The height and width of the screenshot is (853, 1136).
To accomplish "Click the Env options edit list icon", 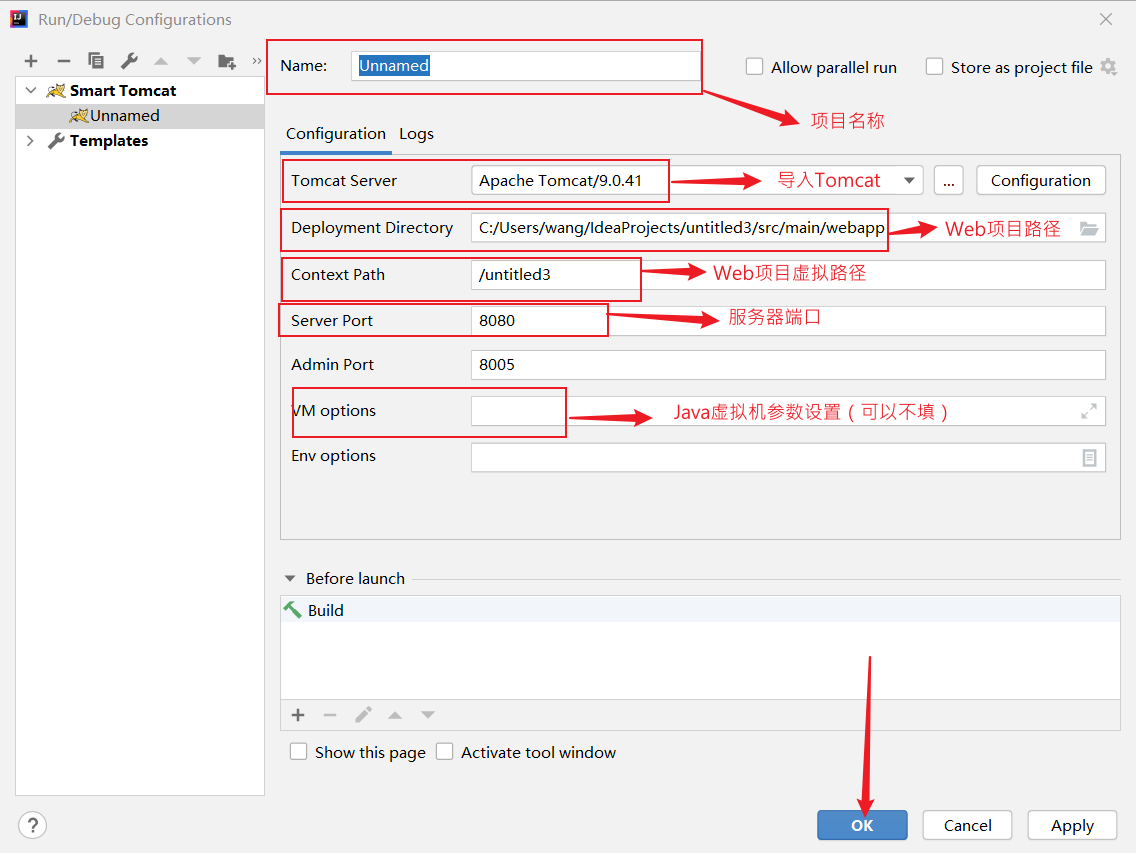I will pos(1089,457).
